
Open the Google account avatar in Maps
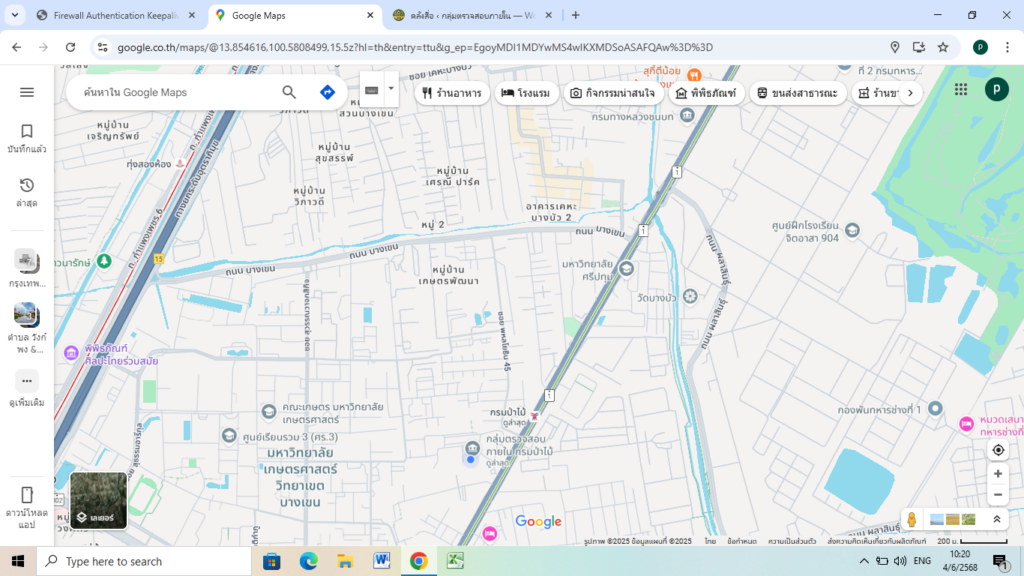pyautogui.click(x=997, y=89)
